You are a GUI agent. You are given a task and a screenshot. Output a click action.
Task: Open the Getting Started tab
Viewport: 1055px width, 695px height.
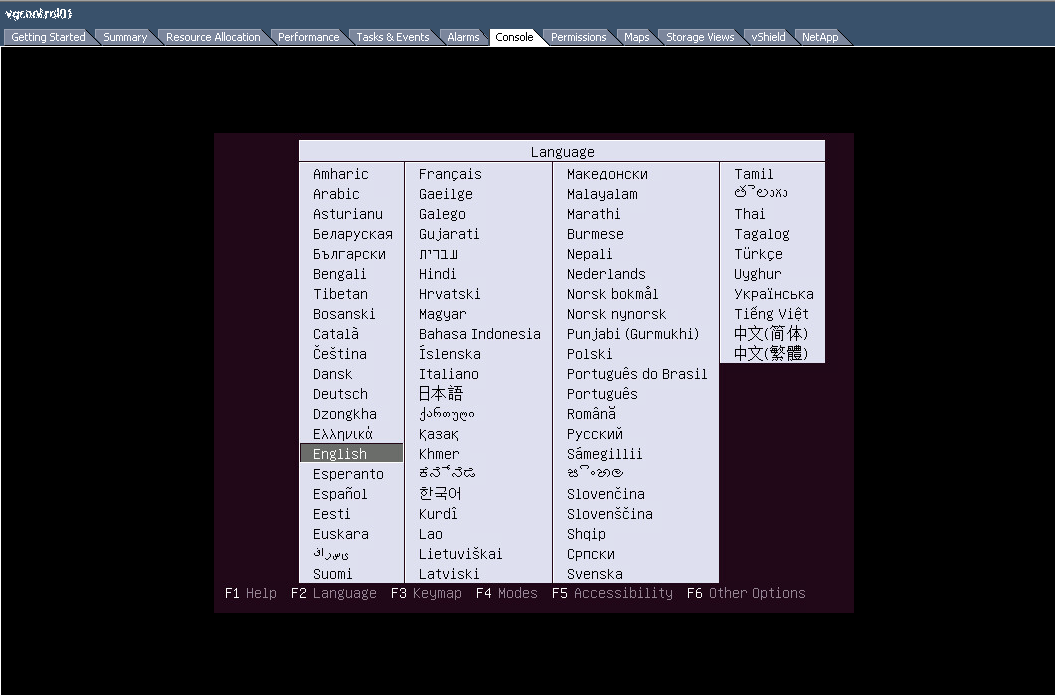(48, 37)
